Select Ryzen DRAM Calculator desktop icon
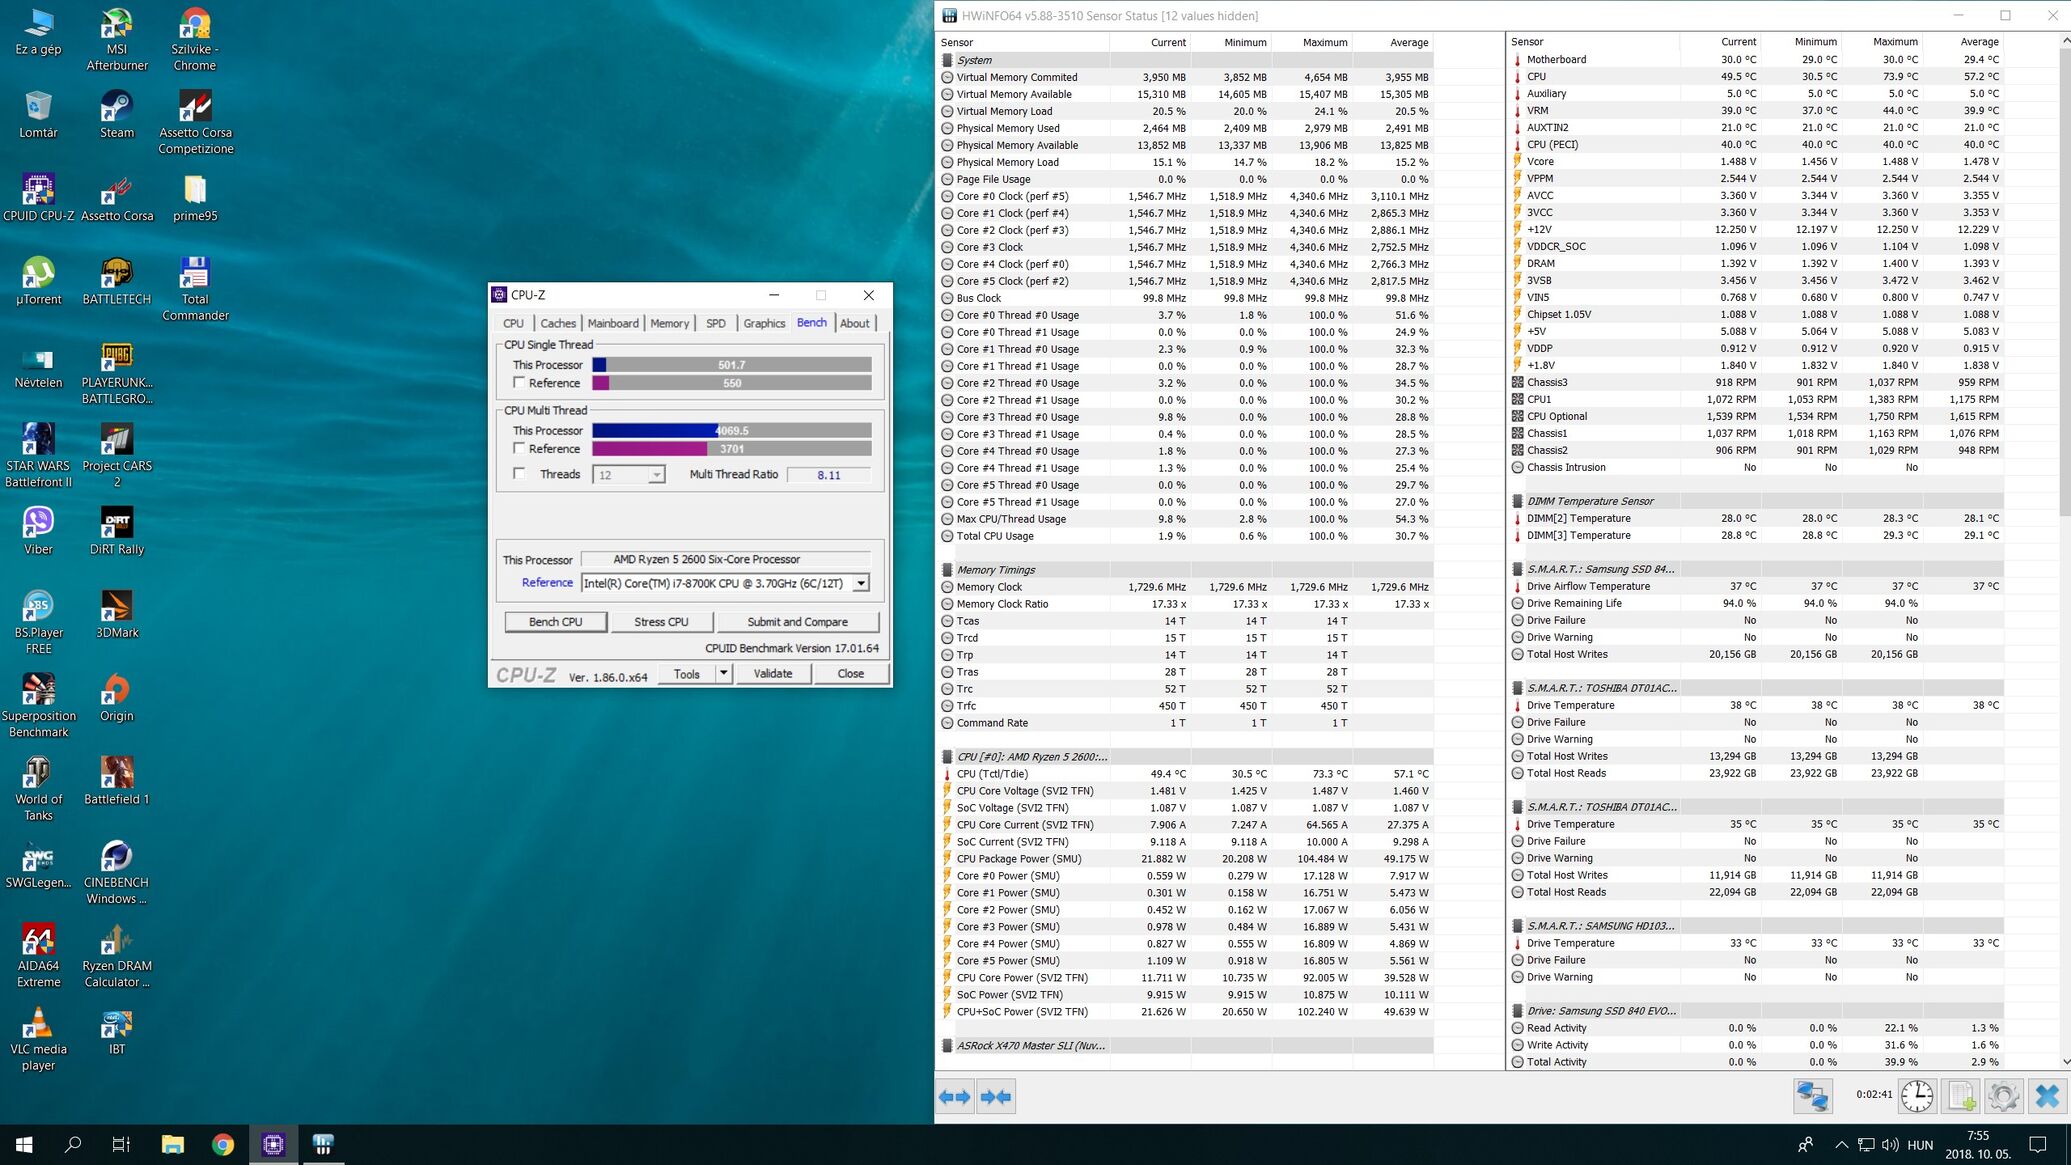Screen dimensions: 2071x1165 117,955
